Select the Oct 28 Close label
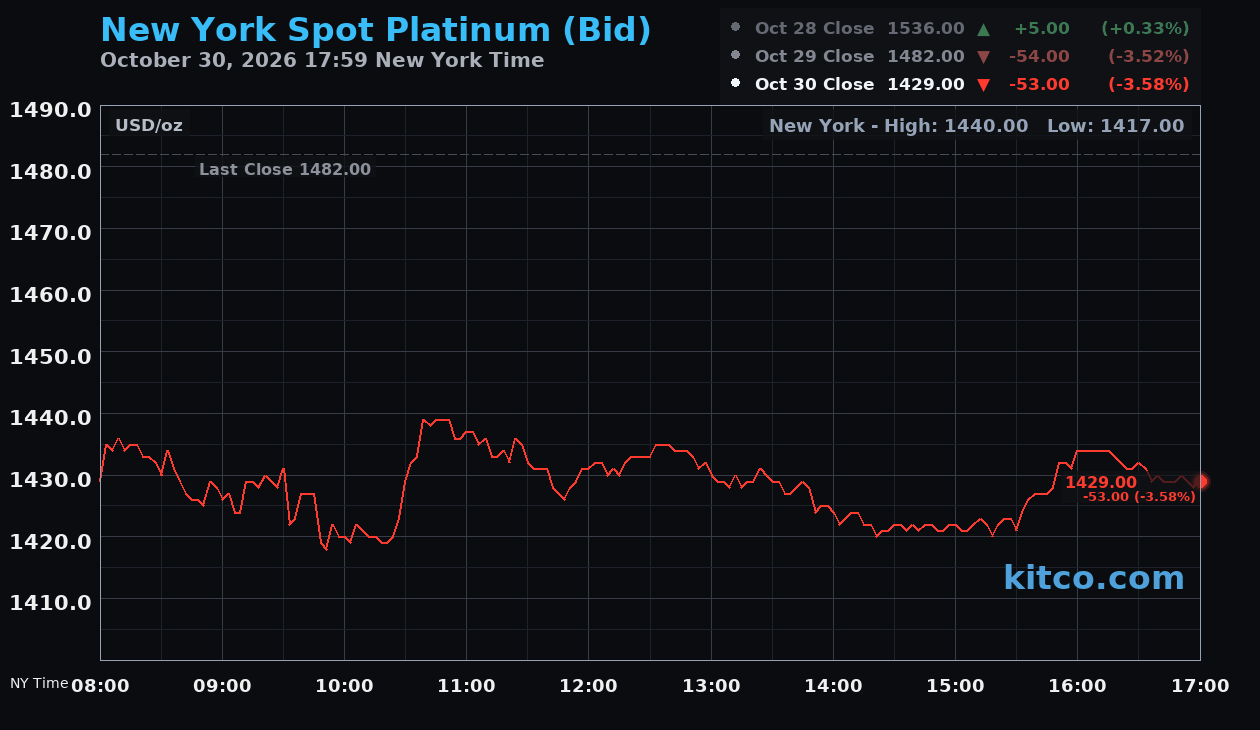 pos(814,28)
